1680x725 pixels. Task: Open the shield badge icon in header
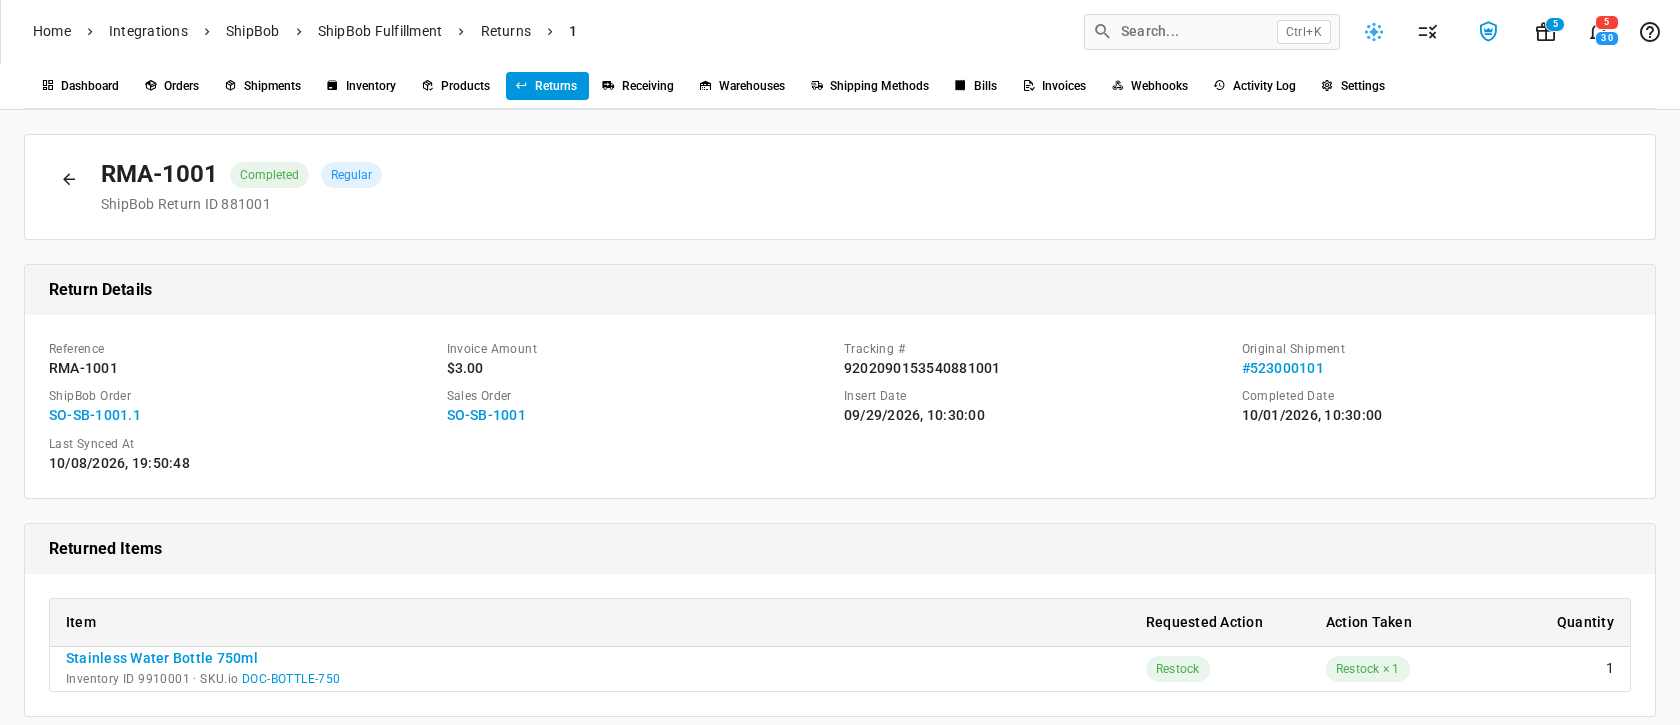pos(1488,32)
